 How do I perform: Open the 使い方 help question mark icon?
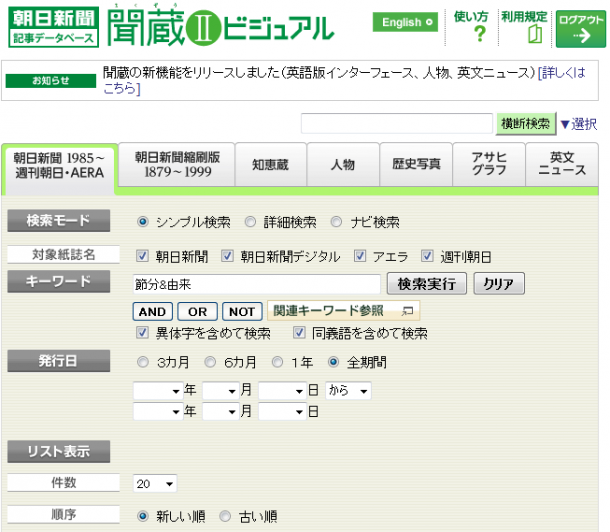pyautogui.click(x=480, y=34)
